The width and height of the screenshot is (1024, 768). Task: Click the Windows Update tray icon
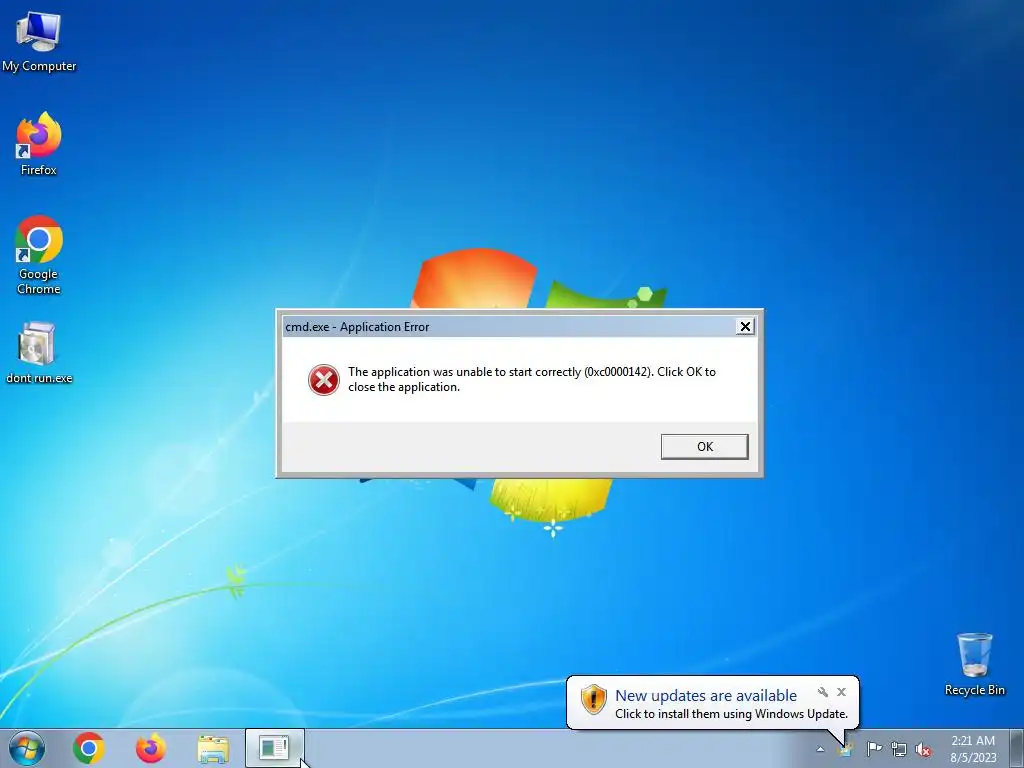(845, 749)
